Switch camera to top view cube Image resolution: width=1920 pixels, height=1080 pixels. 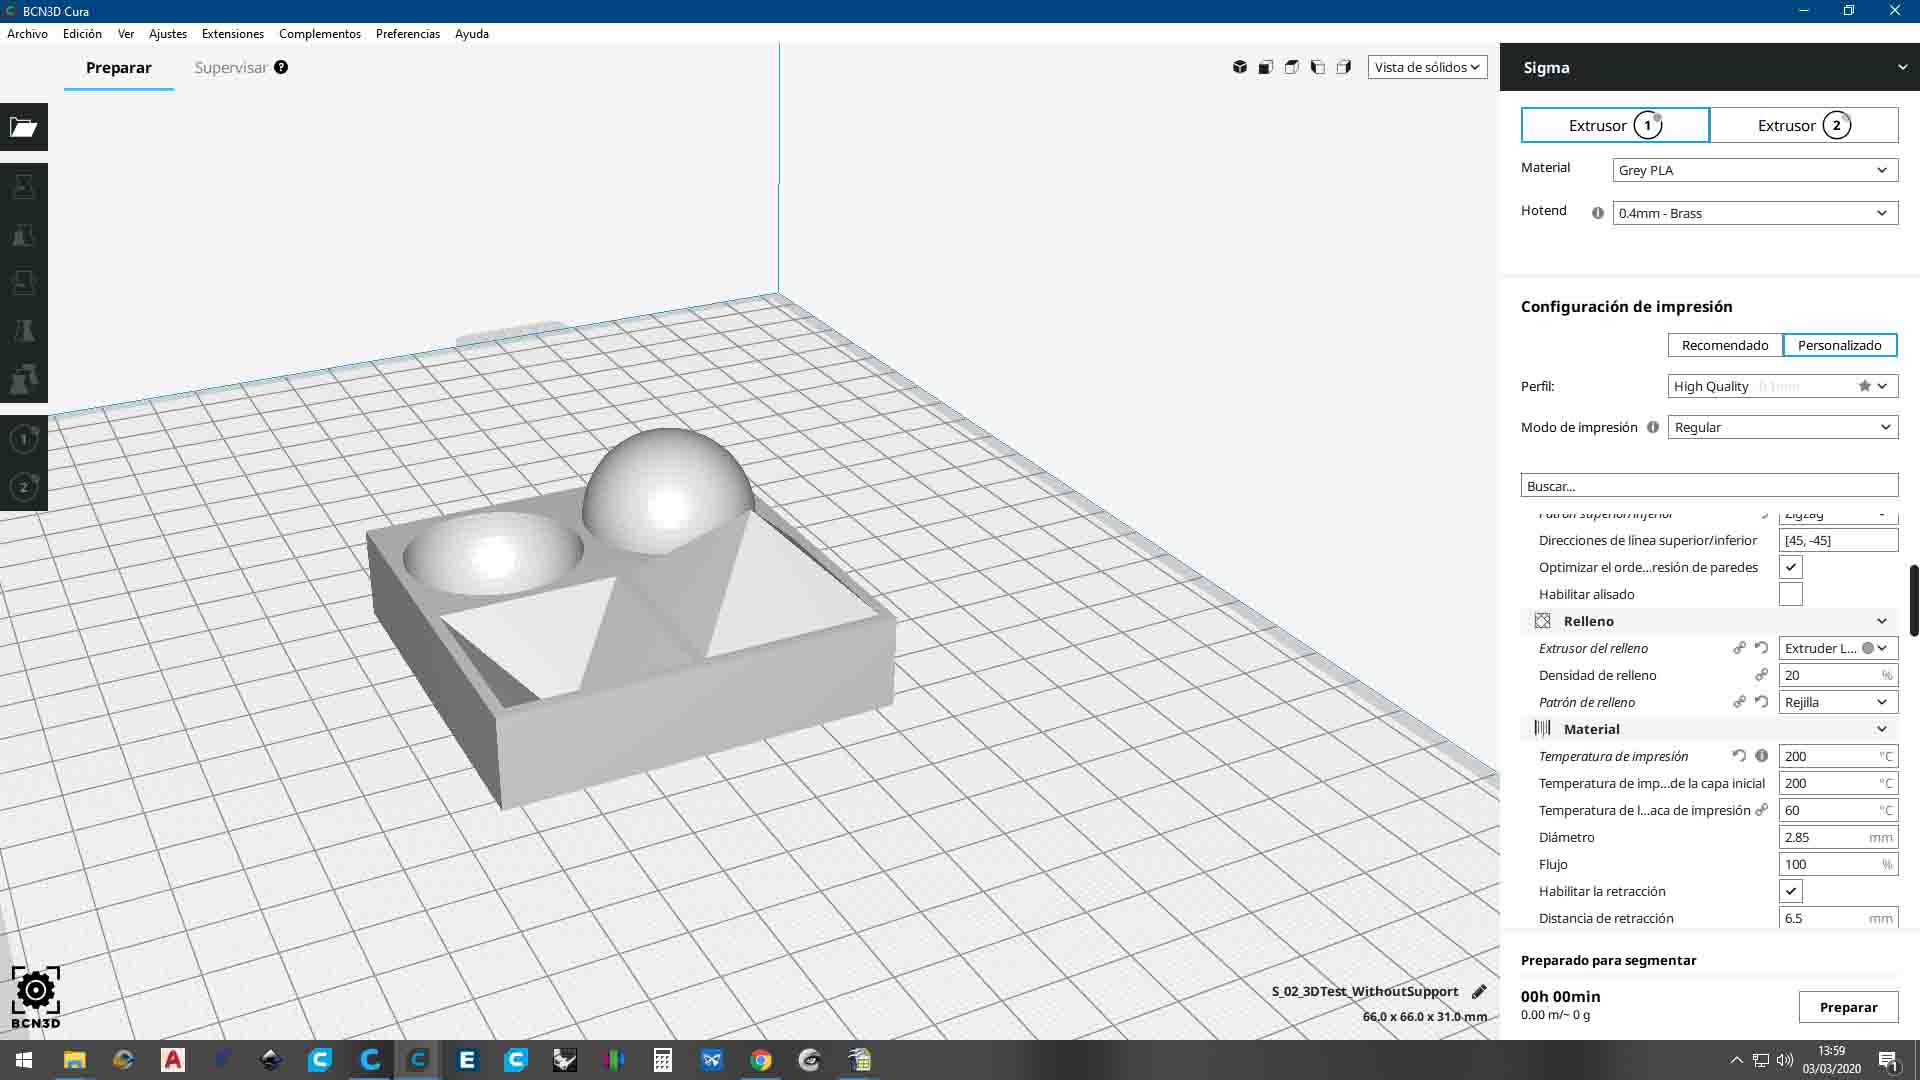[1292, 67]
